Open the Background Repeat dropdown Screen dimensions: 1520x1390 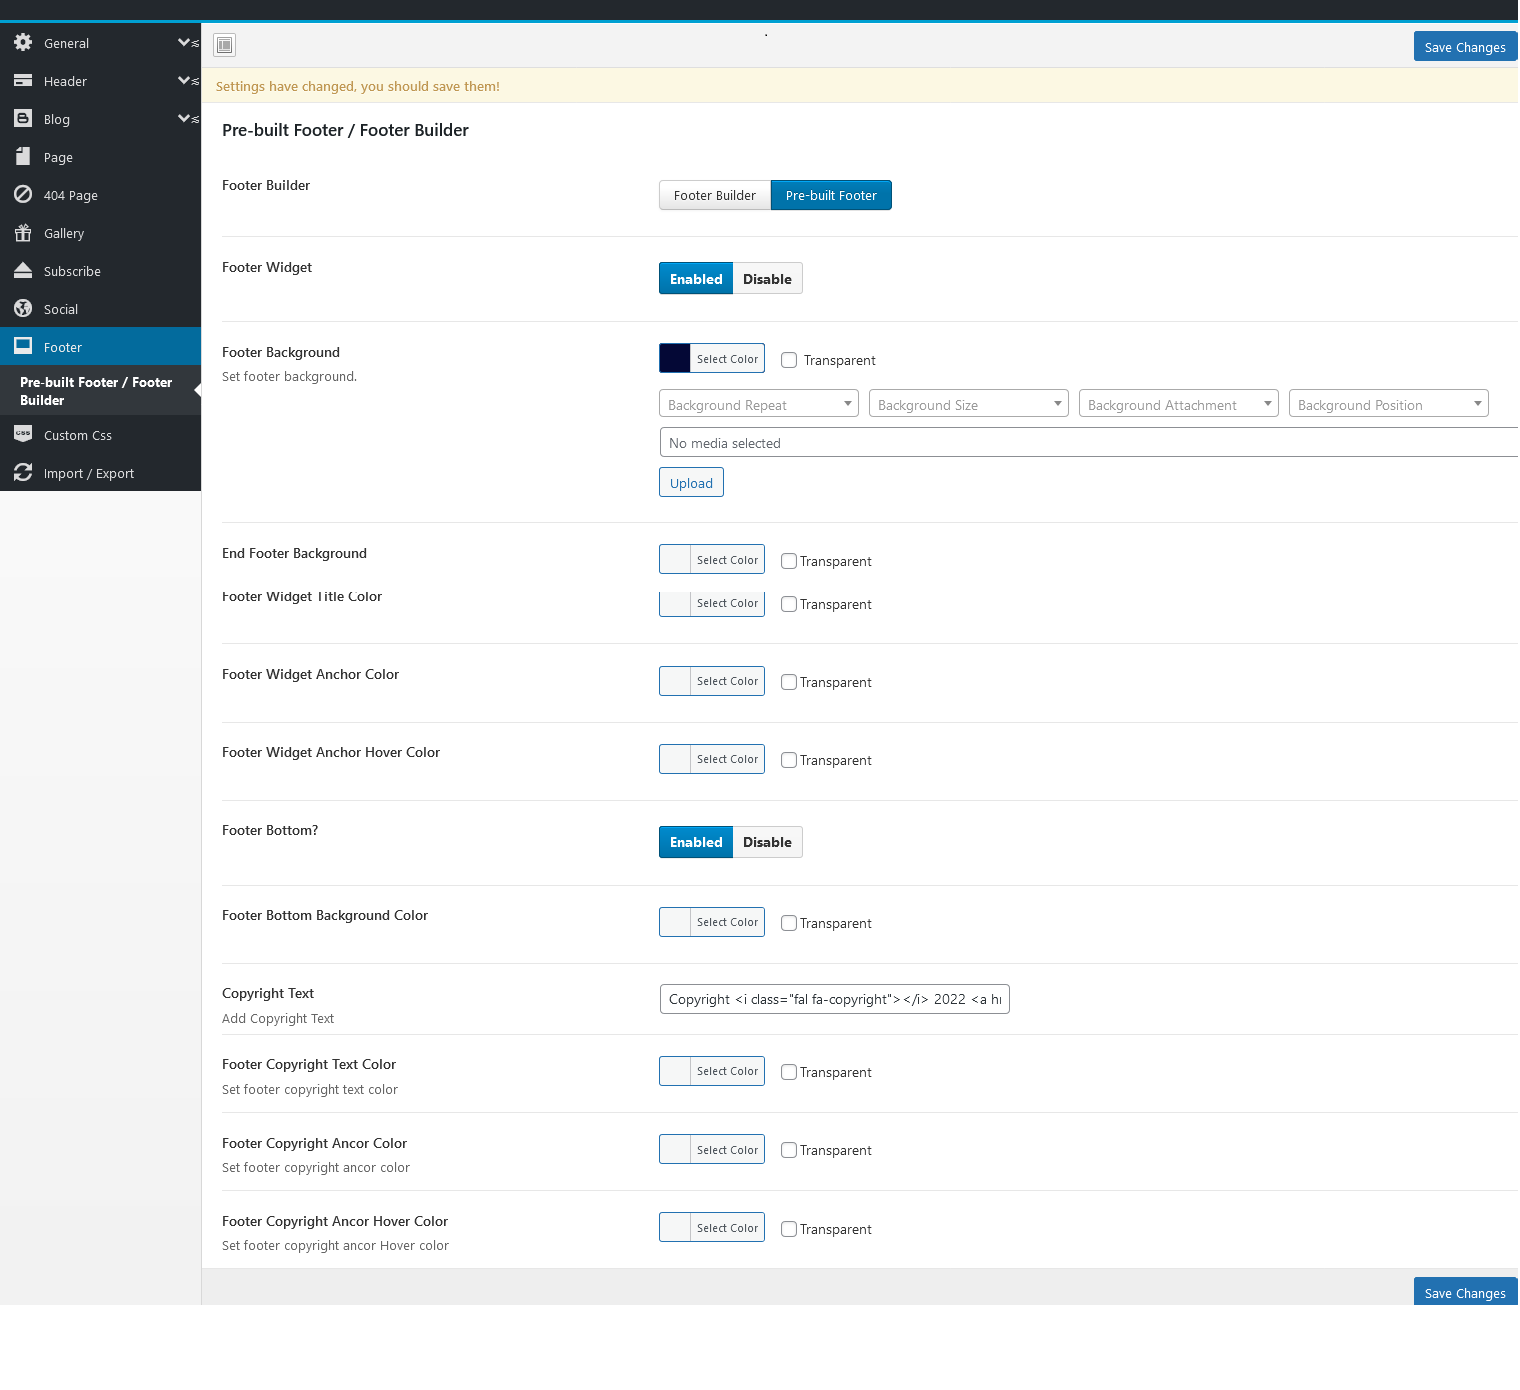coord(759,404)
